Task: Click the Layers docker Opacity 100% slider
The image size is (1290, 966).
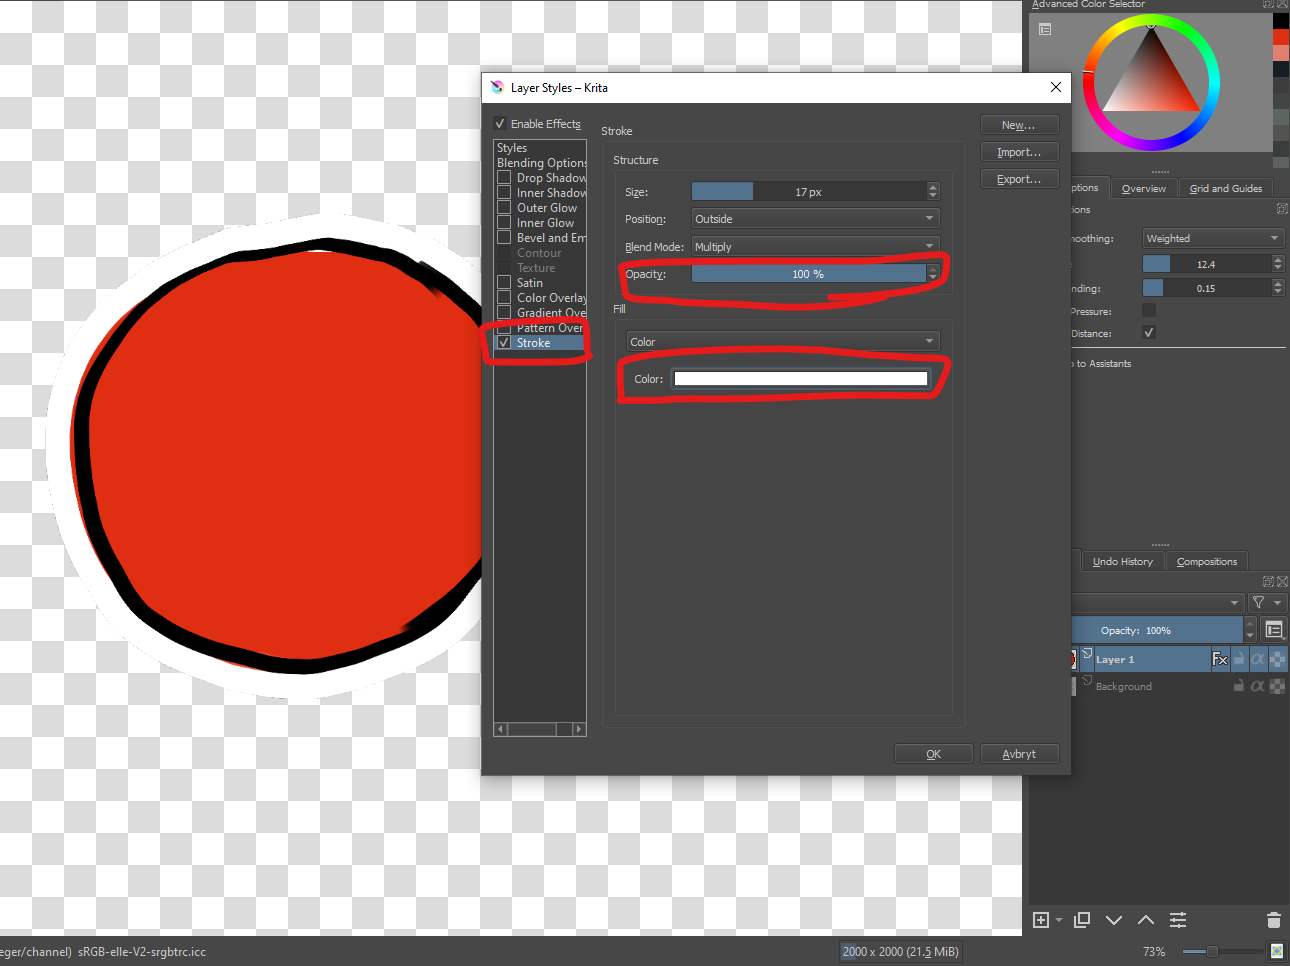Action: (1157, 630)
